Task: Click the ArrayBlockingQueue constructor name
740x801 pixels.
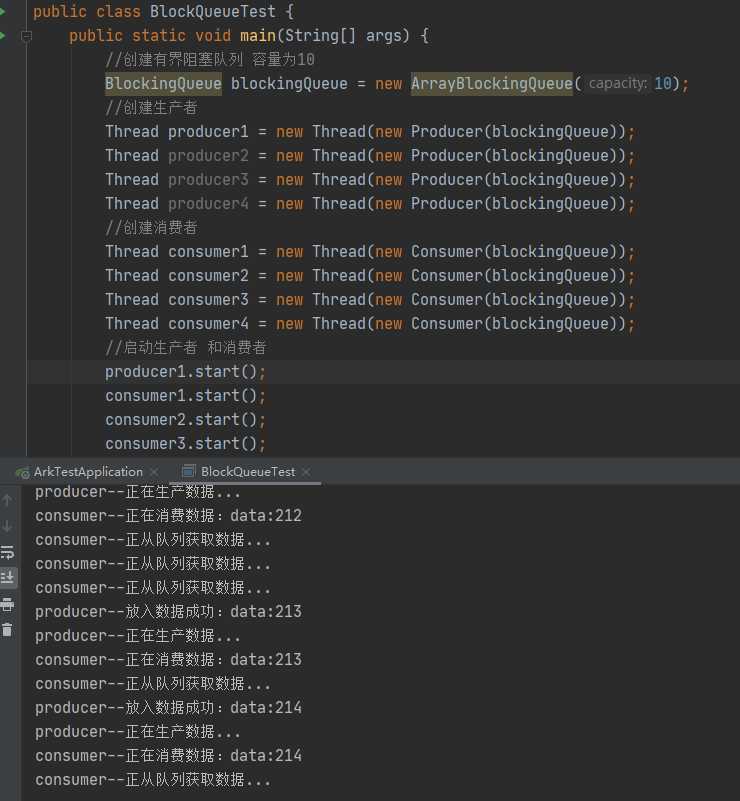Action: pyautogui.click(x=492, y=84)
